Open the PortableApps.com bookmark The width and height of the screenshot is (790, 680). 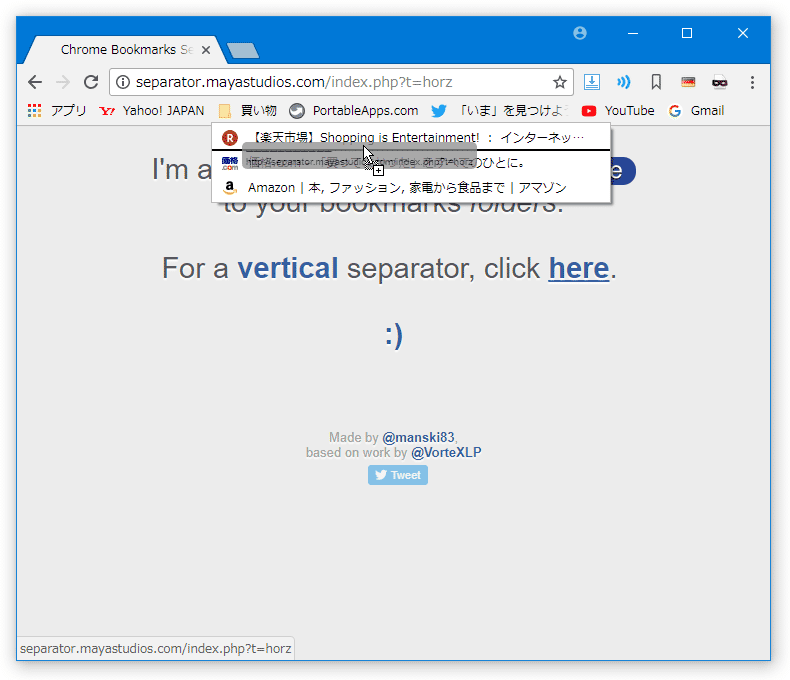point(354,111)
